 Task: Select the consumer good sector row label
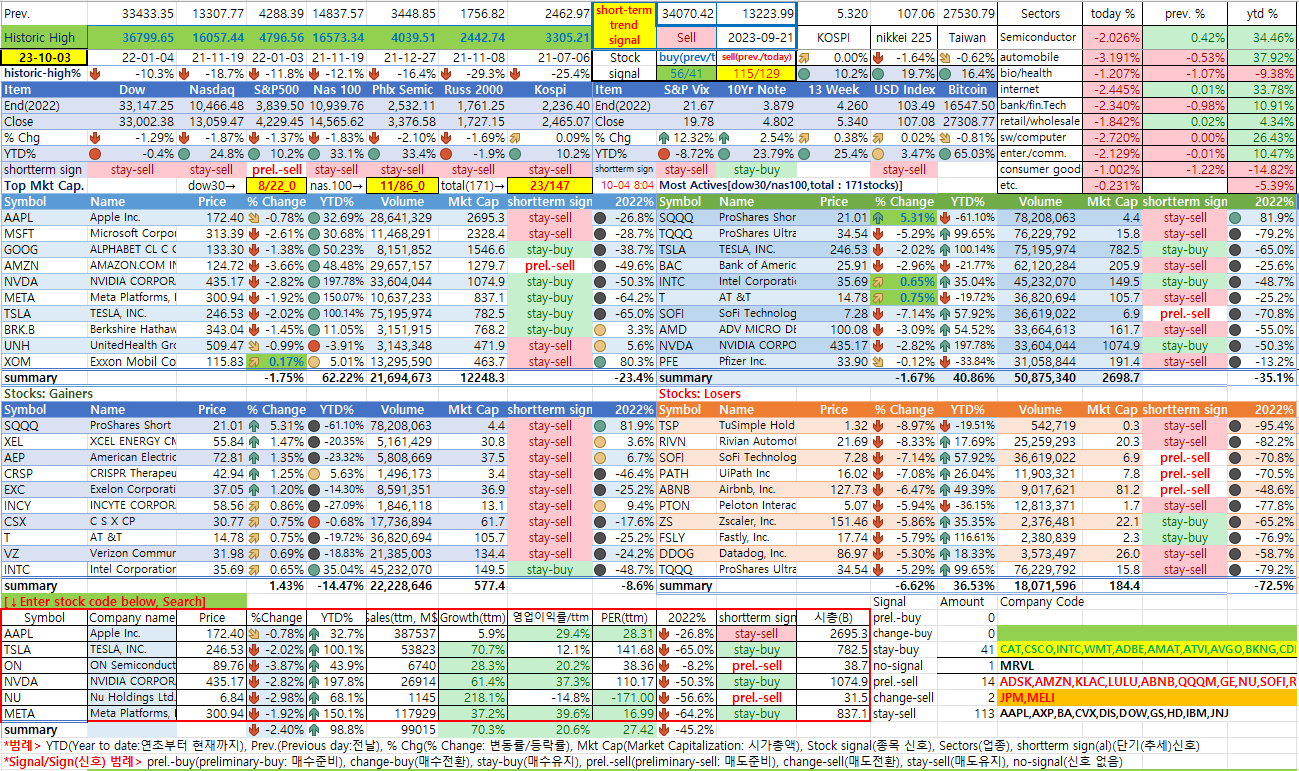pyautogui.click(x=1041, y=169)
